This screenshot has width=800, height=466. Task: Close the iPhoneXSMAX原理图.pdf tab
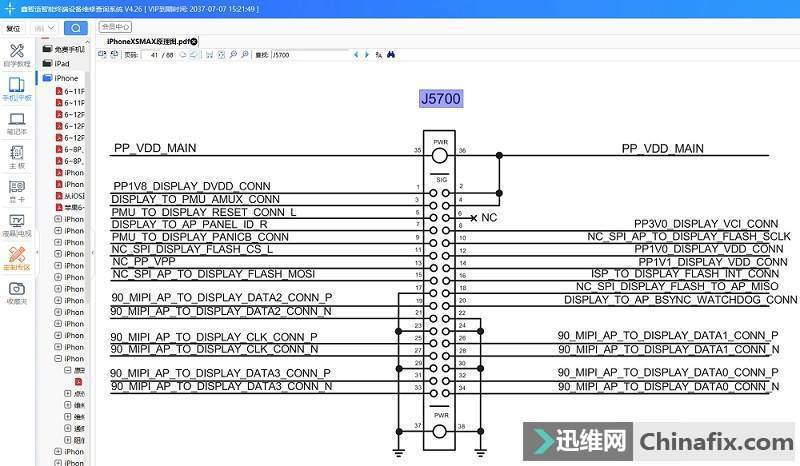(193, 41)
